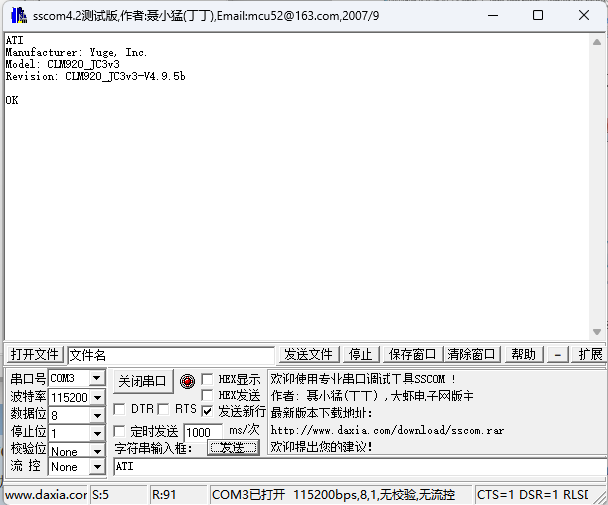Uncheck the send new line checkbox
Image resolution: width=608 pixels, height=505 pixels.
pyautogui.click(x=207, y=411)
